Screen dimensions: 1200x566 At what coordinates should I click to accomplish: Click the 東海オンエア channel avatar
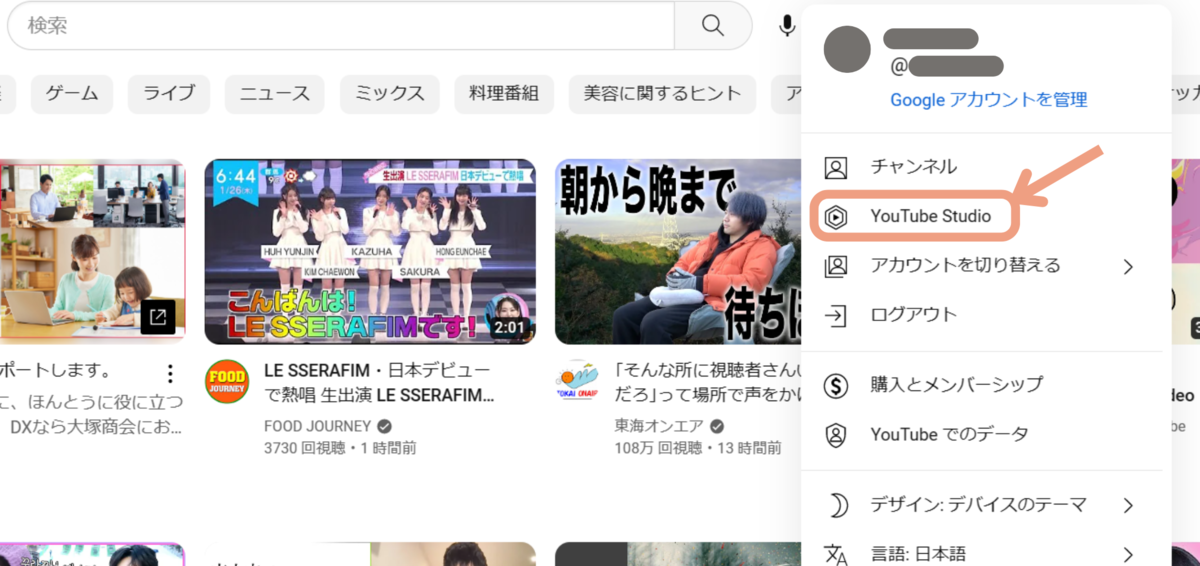point(577,381)
